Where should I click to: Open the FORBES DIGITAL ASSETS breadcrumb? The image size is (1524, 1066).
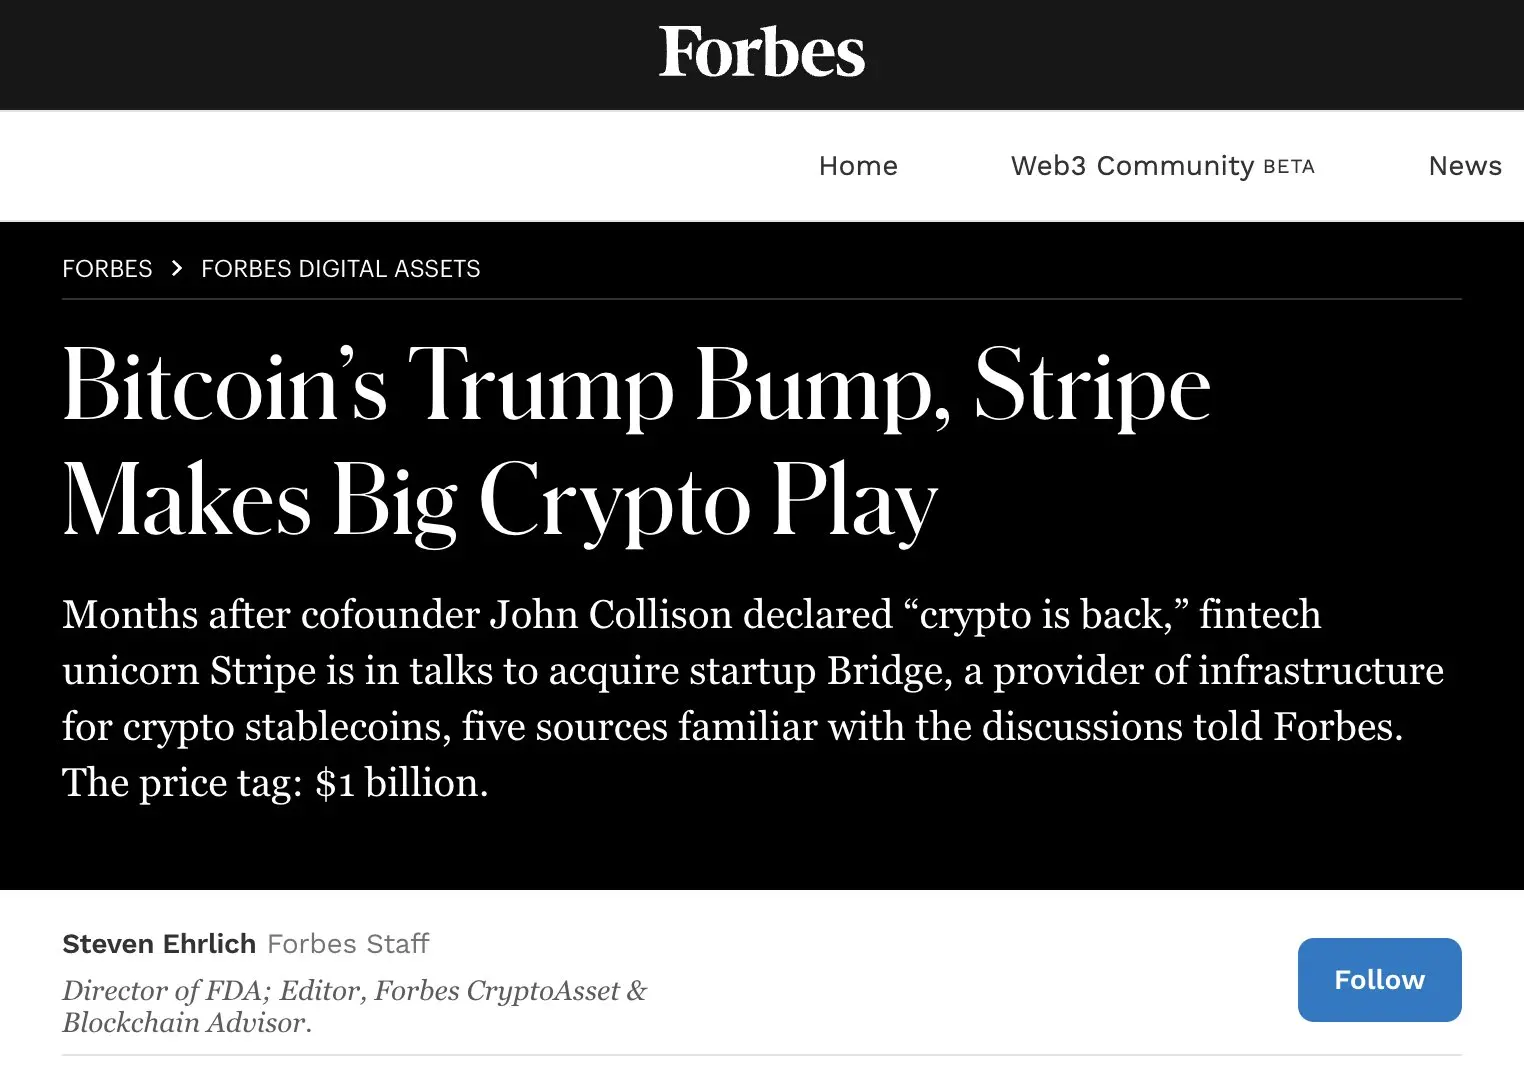click(x=340, y=269)
